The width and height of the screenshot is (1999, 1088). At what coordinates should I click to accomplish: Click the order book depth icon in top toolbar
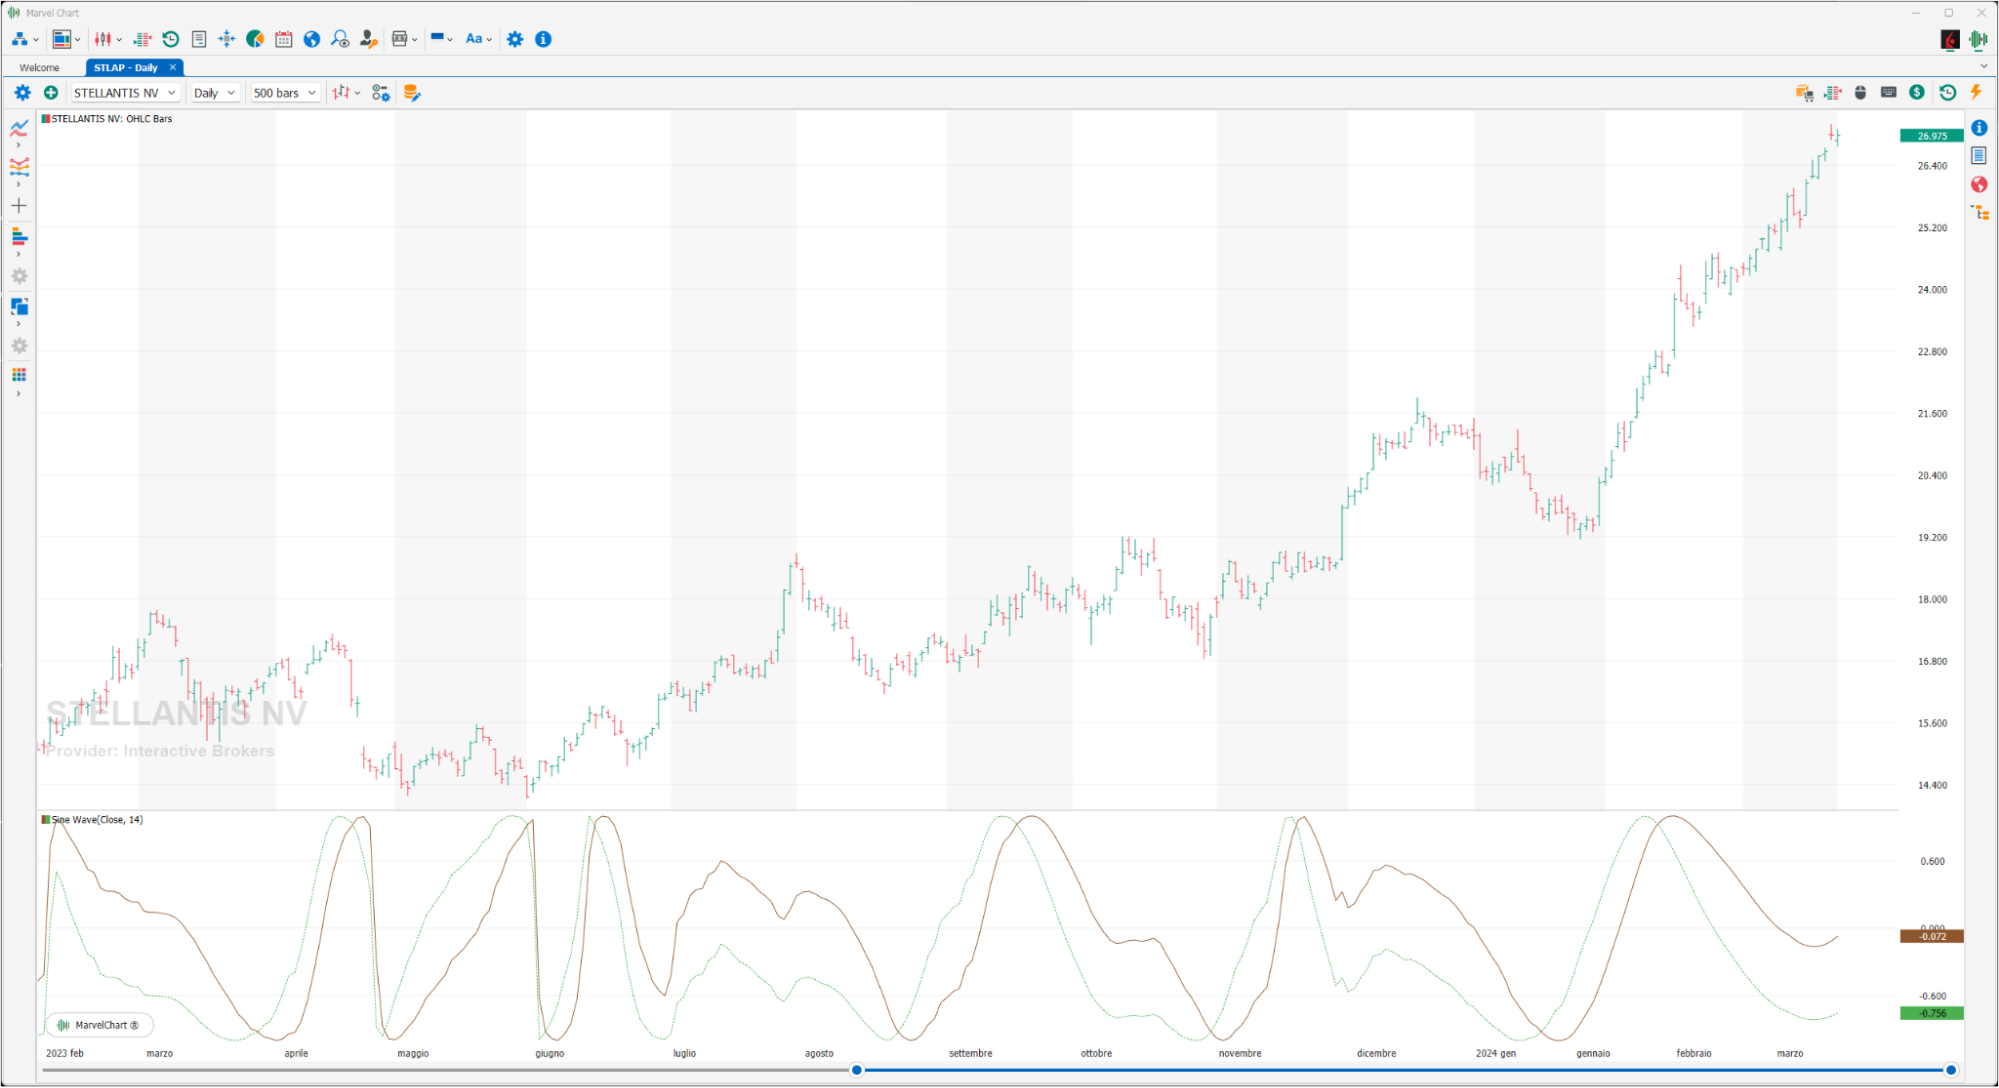click(x=142, y=39)
